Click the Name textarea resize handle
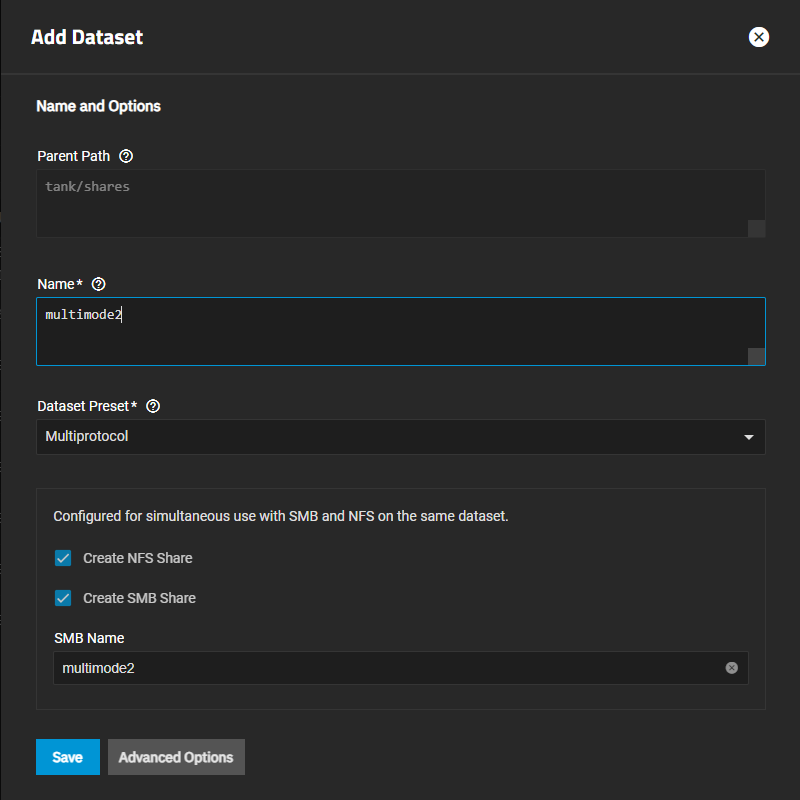Screen dimensions: 800x800 click(757, 357)
